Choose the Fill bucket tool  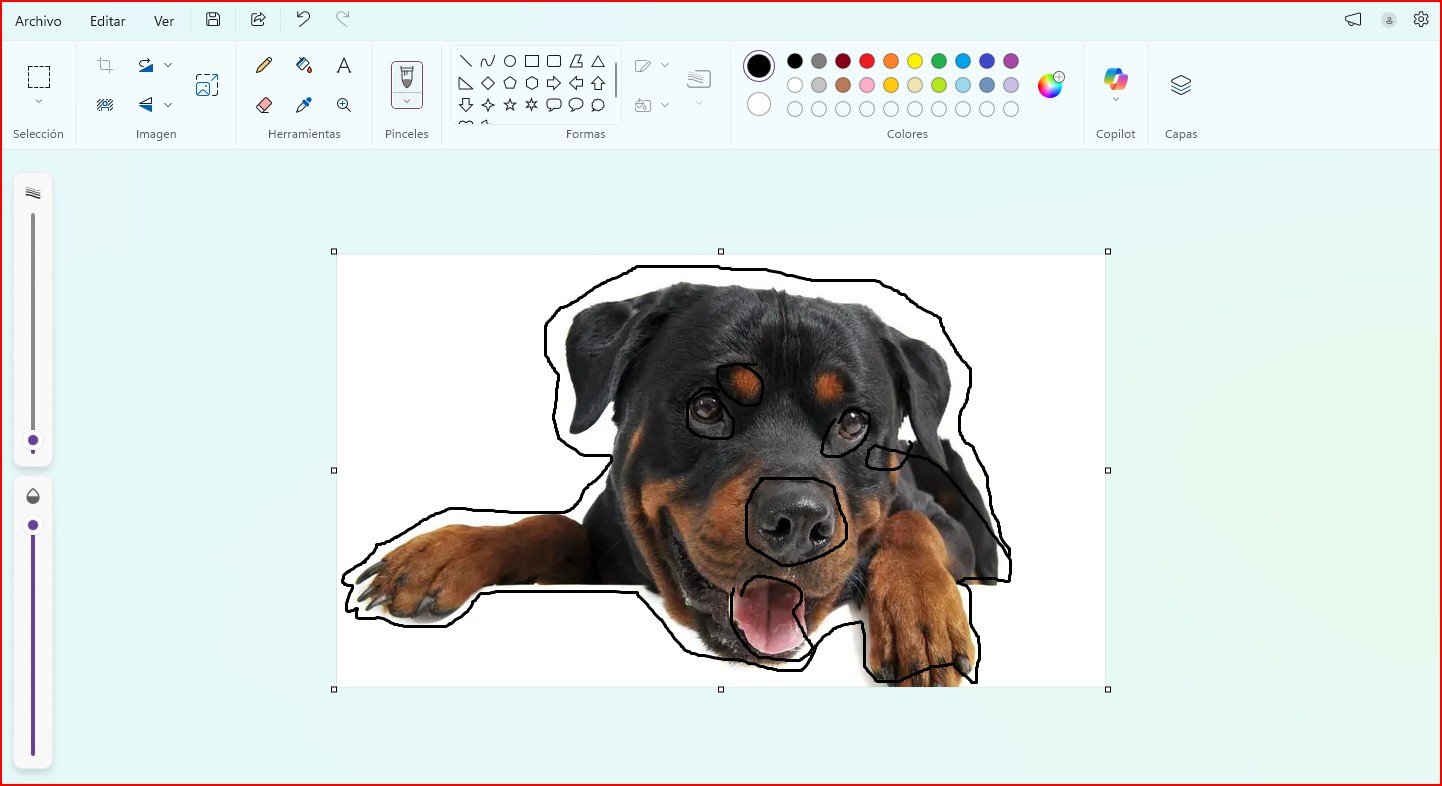point(304,66)
